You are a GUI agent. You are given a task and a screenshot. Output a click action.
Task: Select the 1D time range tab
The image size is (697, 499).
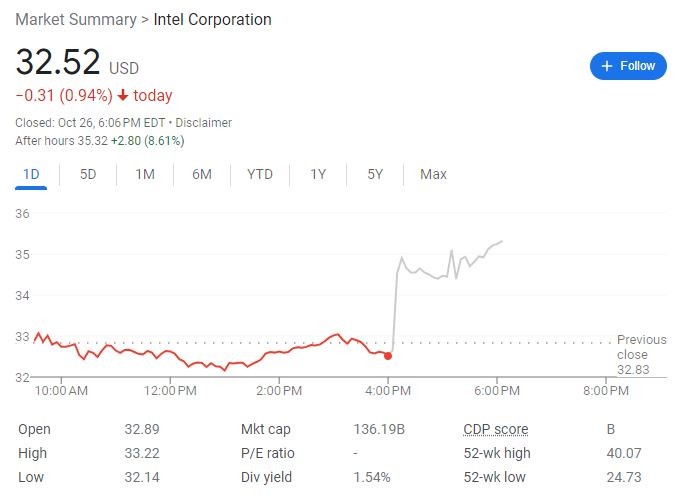click(31, 174)
